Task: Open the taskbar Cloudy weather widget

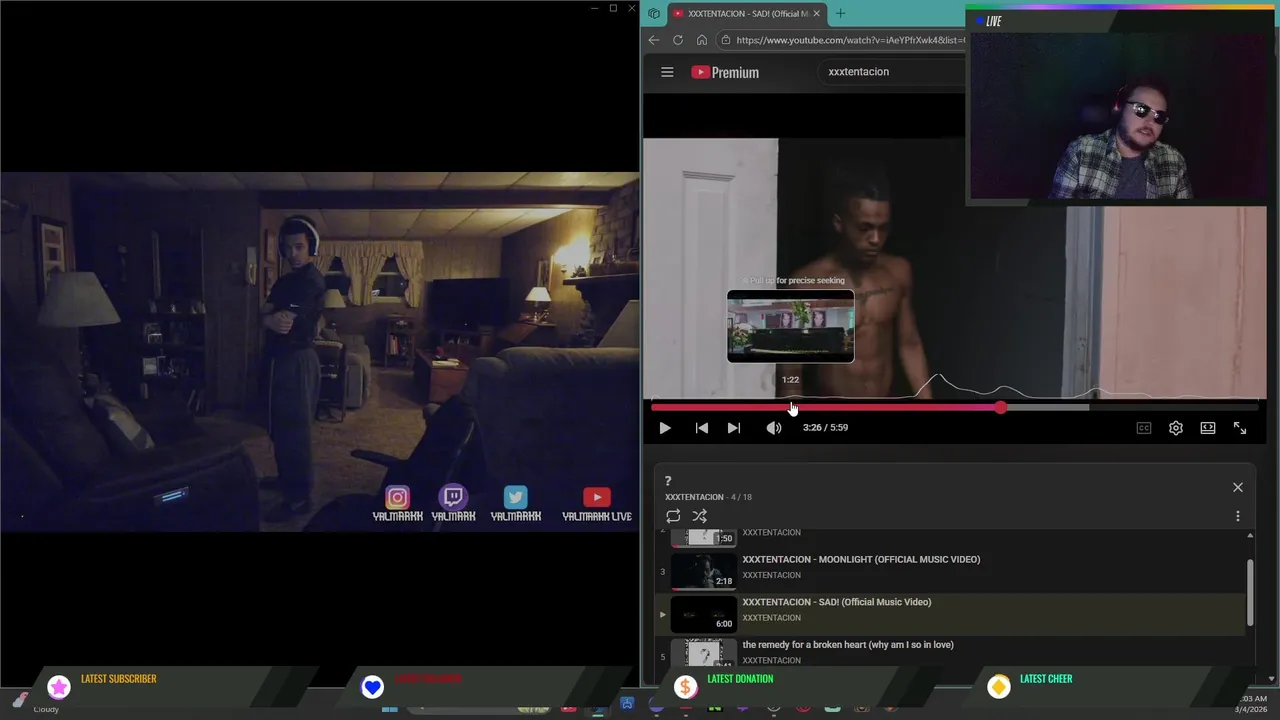Action: click(x=35, y=703)
